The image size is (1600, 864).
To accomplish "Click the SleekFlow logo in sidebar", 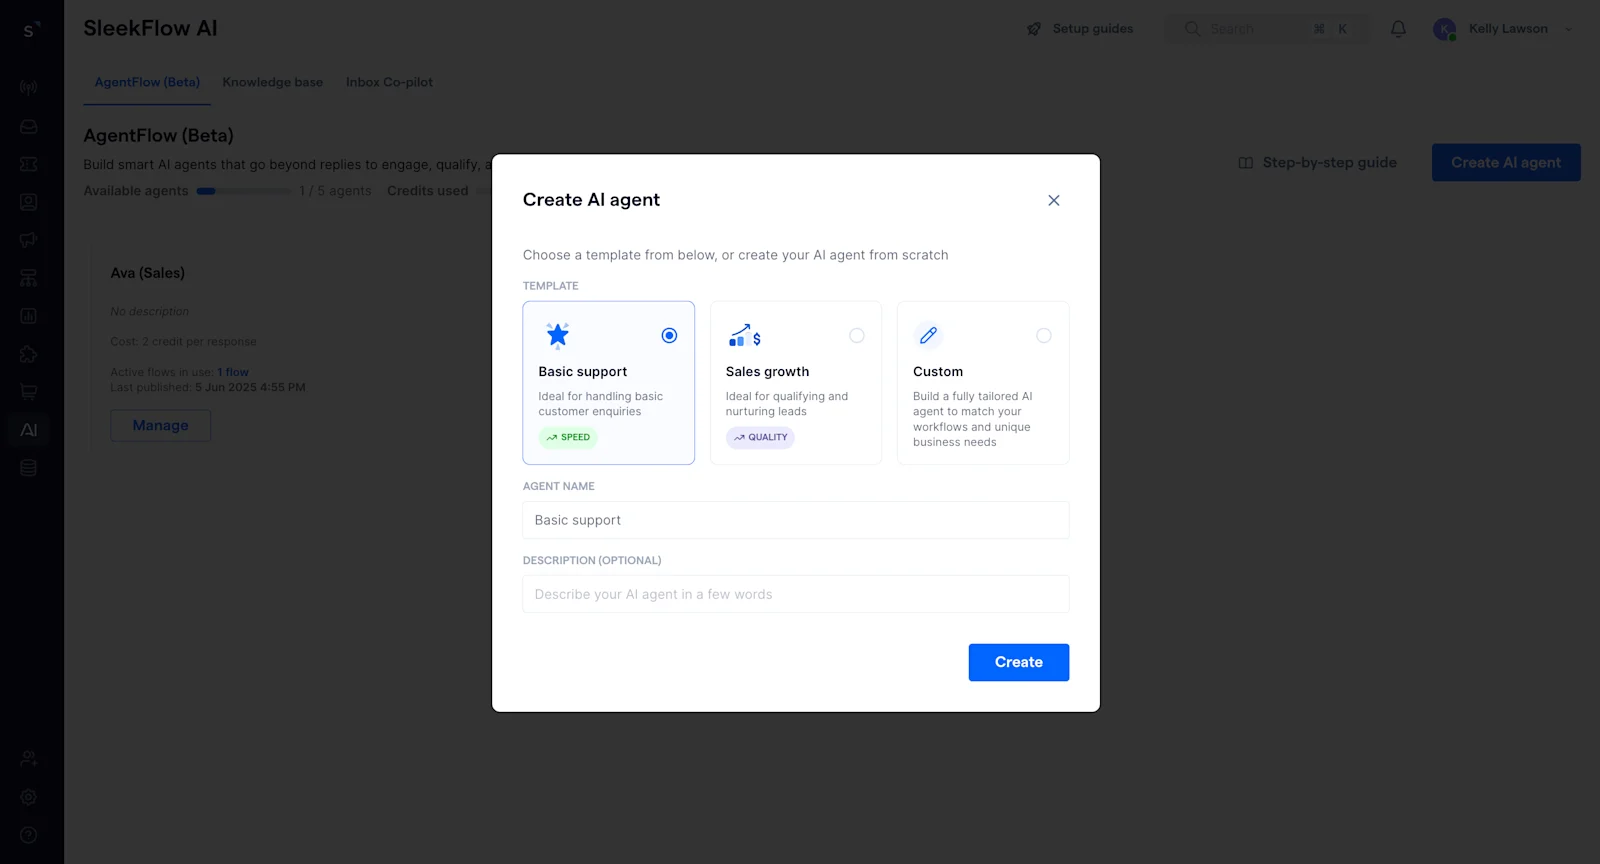I will 30,30.
